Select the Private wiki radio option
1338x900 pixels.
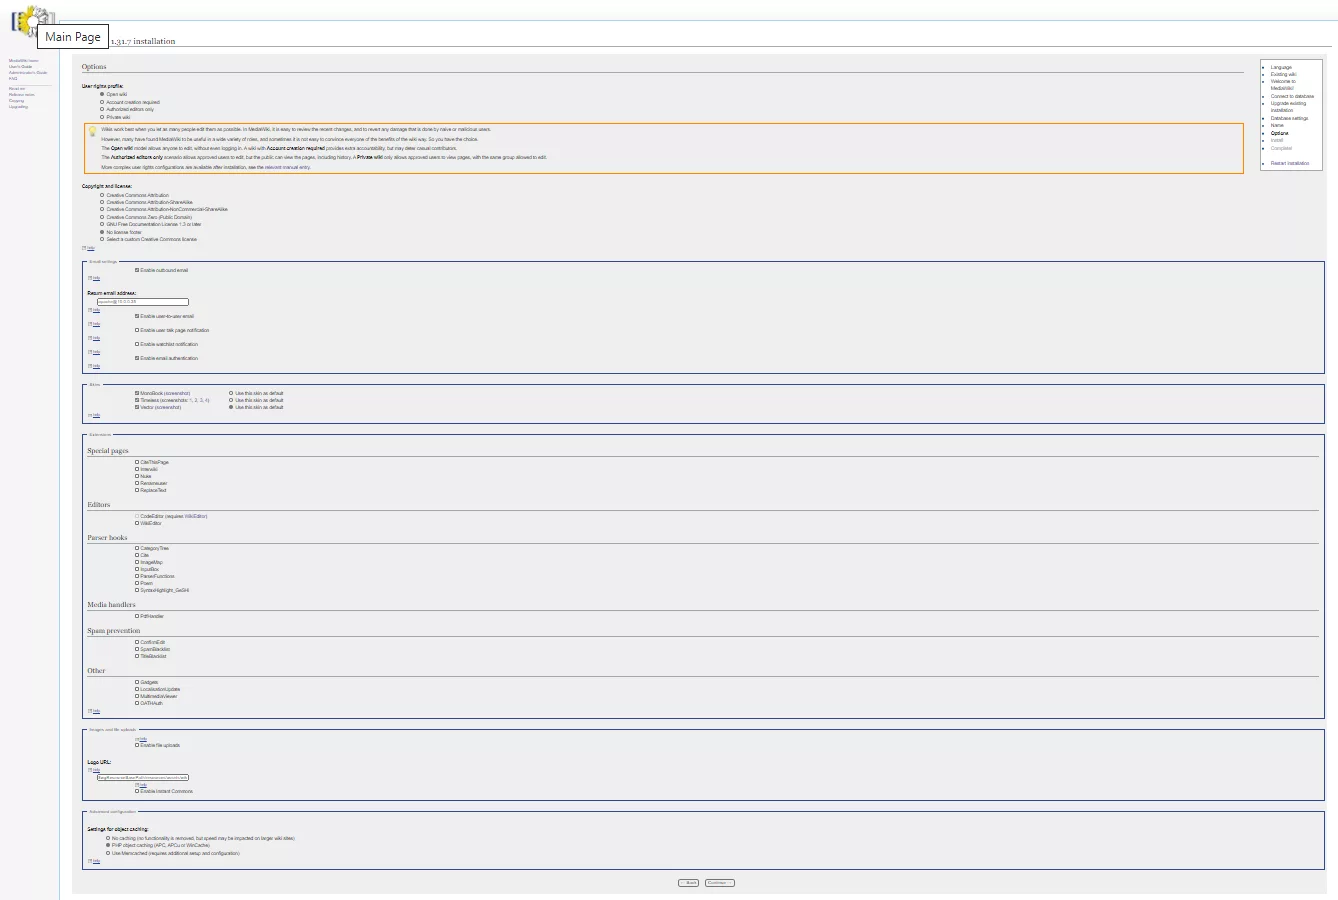(102, 117)
